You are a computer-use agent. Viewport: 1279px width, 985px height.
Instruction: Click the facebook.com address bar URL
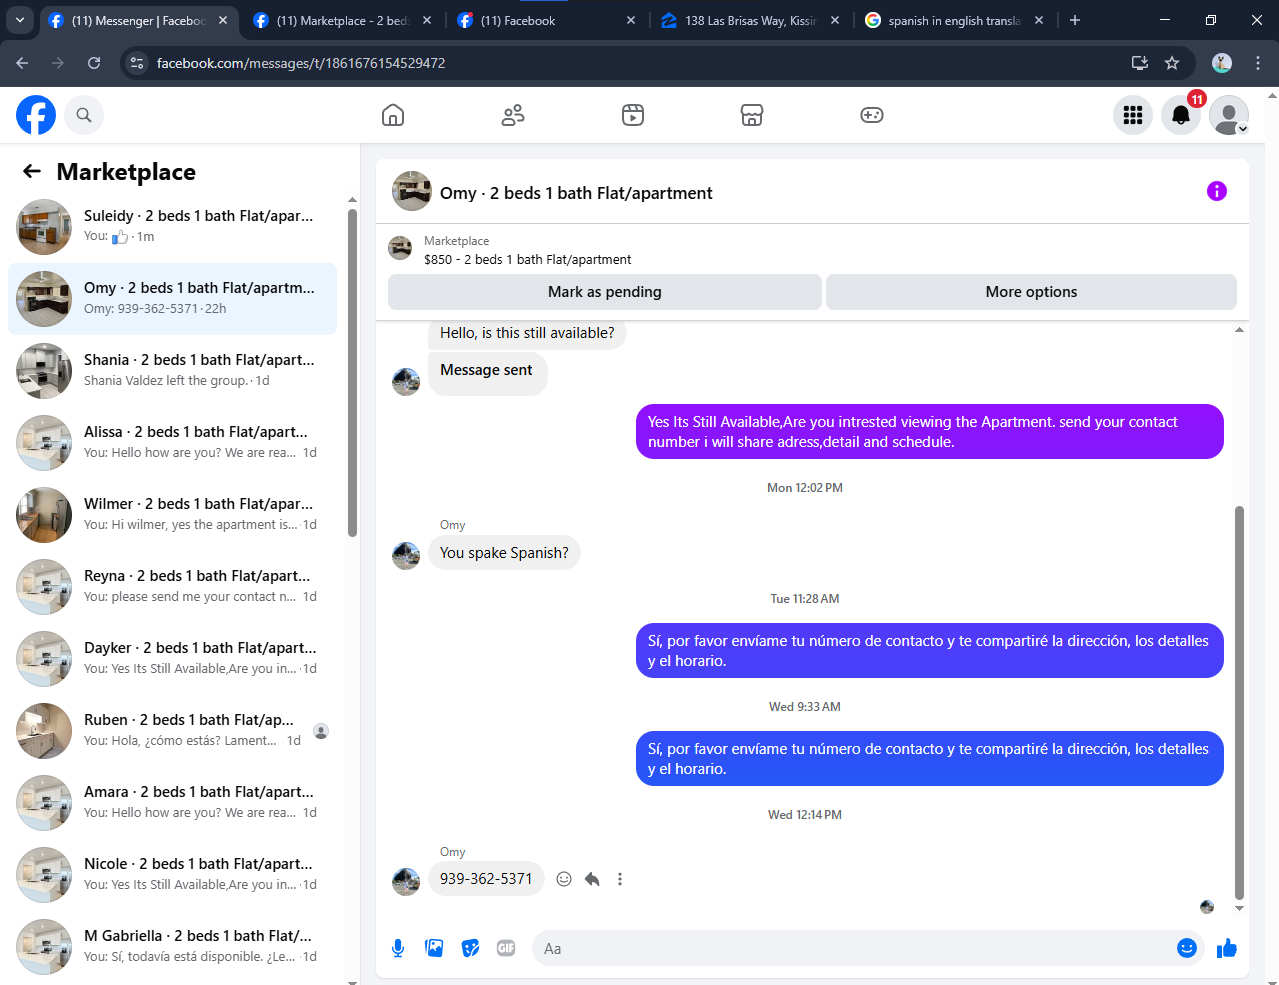click(x=301, y=63)
